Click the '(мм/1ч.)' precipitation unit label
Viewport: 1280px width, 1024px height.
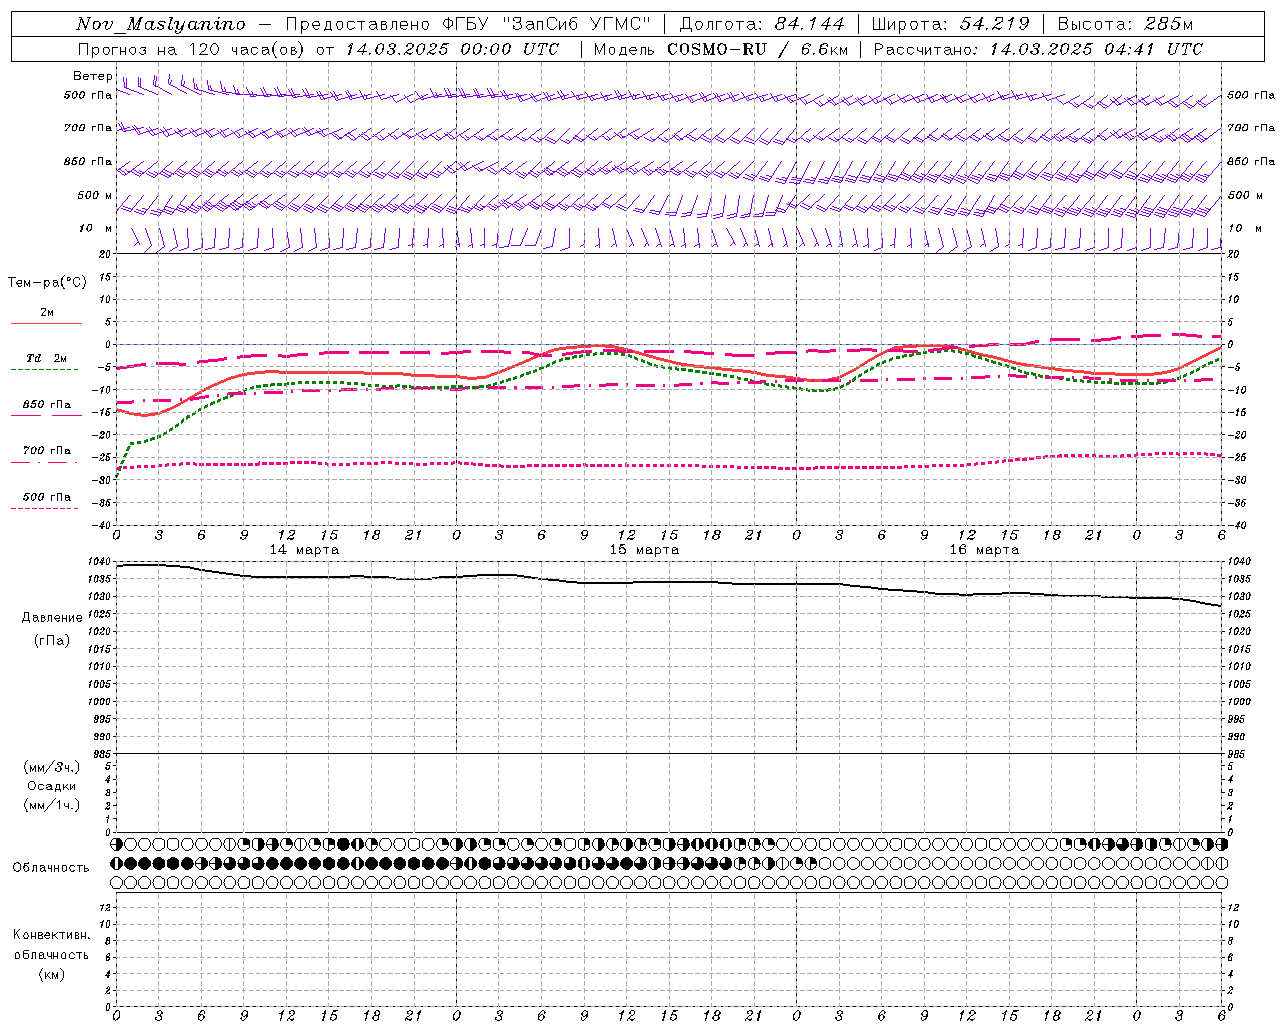pyautogui.click(x=52, y=805)
